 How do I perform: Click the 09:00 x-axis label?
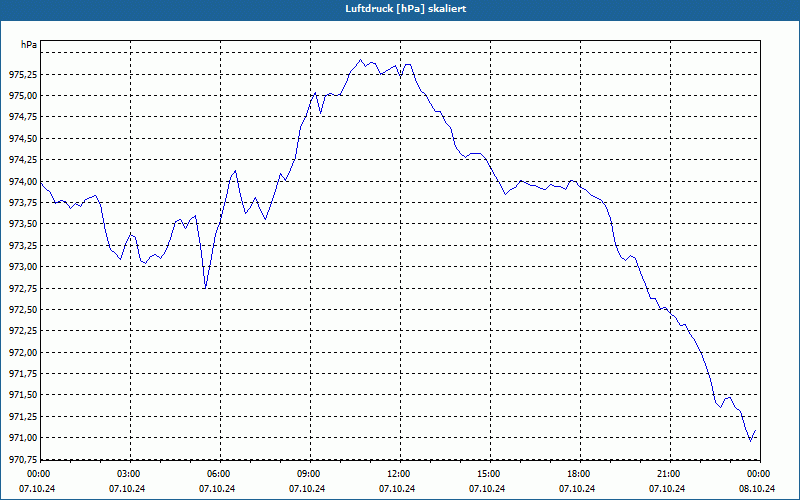click(x=310, y=474)
